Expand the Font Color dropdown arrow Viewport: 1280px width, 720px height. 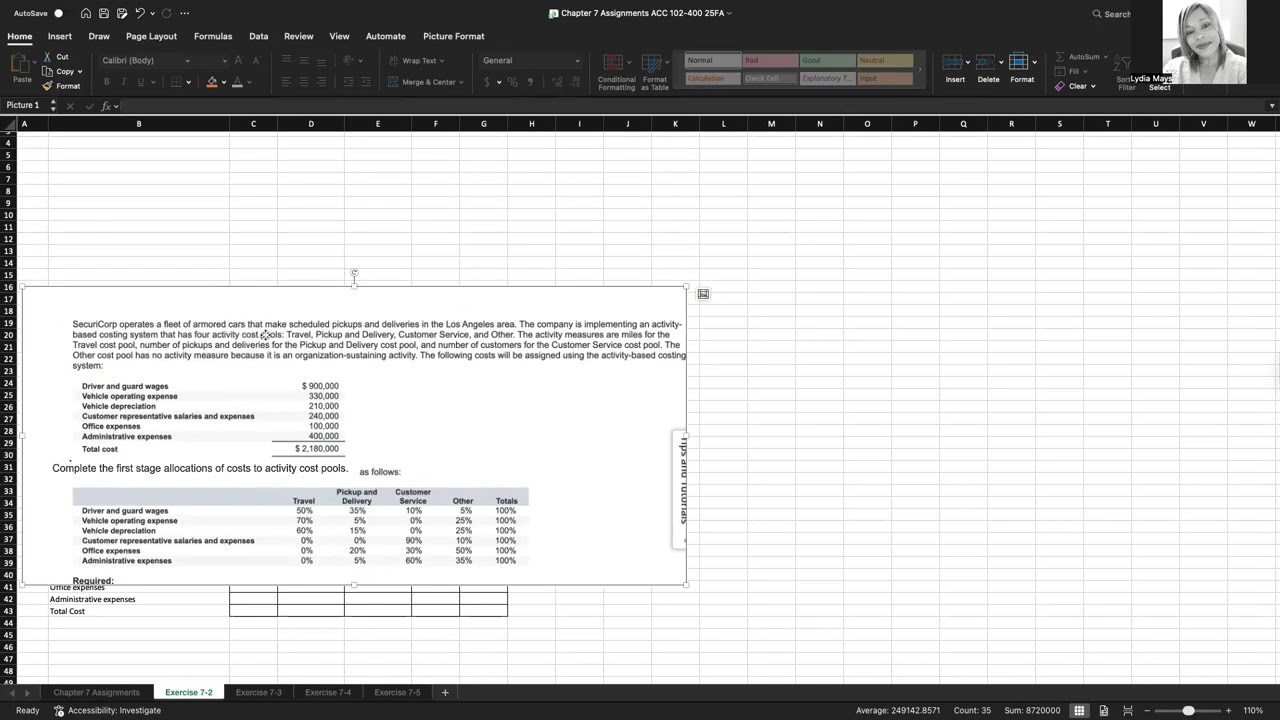click(x=249, y=82)
